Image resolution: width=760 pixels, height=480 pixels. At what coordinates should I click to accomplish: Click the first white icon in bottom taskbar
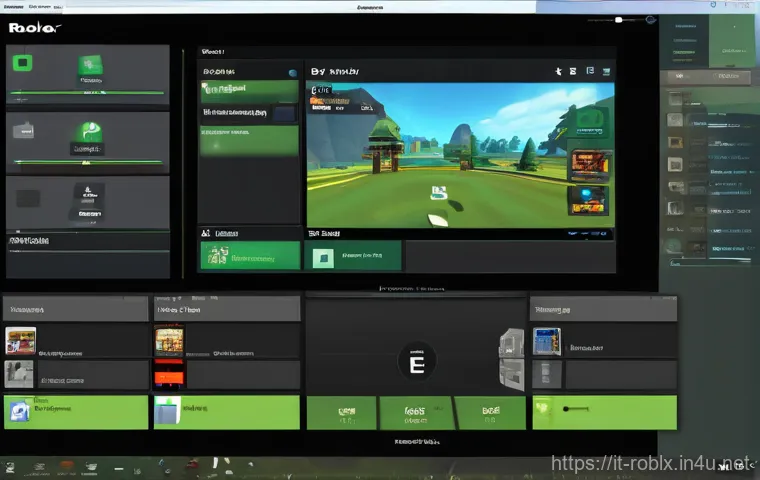coord(10,468)
